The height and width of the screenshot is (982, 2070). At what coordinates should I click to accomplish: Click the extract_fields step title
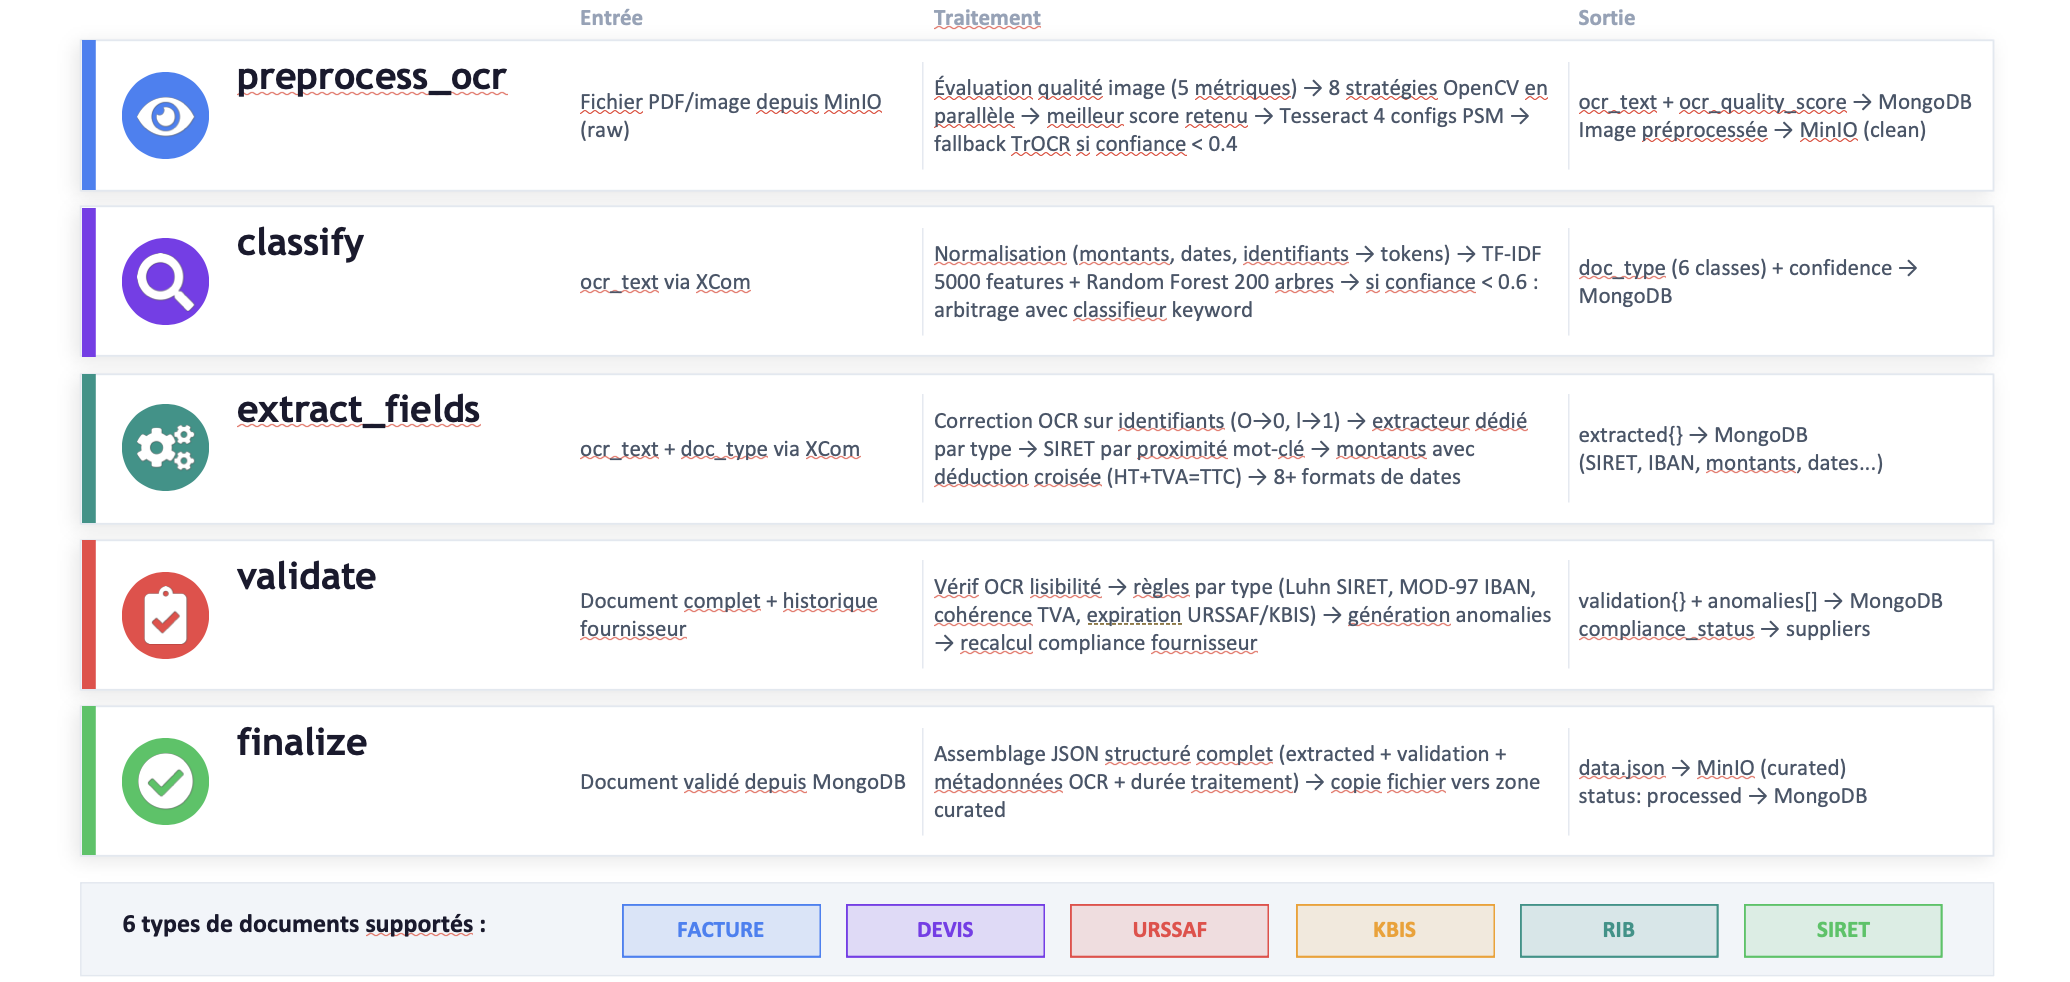pyautogui.click(x=358, y=410)
